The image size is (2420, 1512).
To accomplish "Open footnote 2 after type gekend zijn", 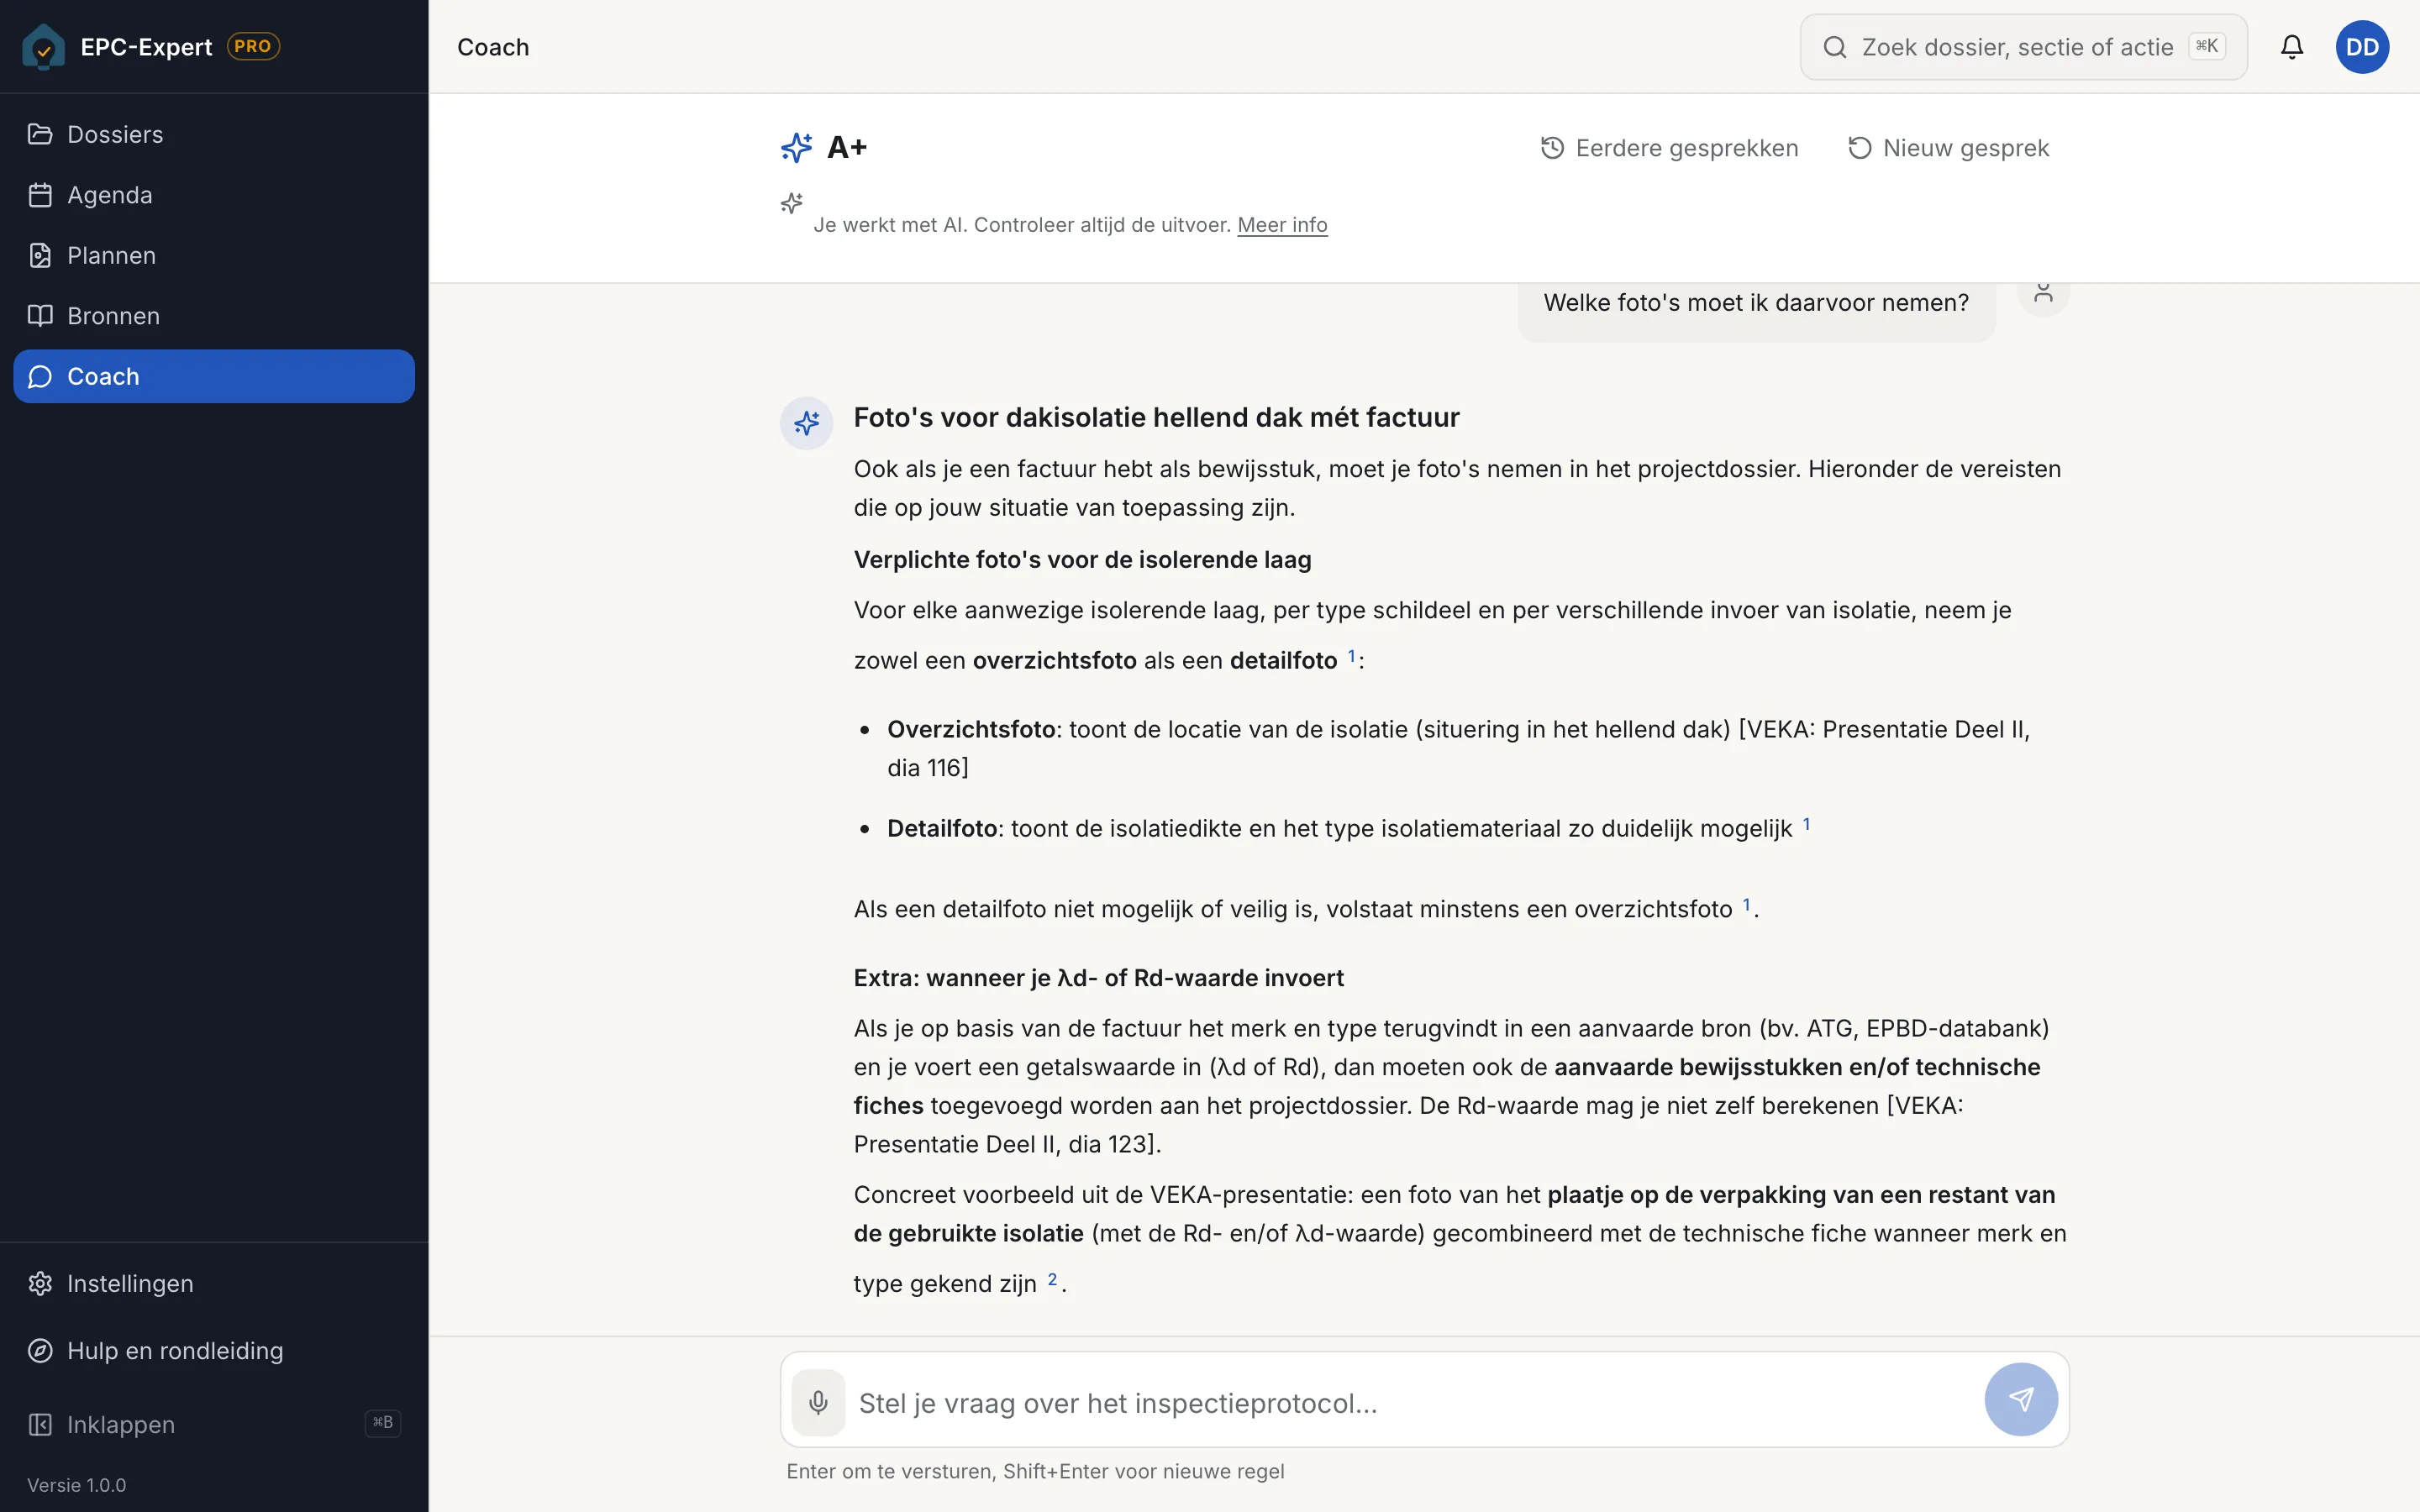I will click(1052, 1279).
